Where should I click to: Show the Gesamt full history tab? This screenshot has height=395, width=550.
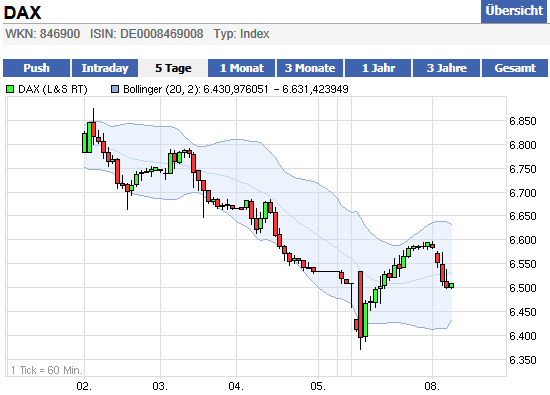[515, 68]
